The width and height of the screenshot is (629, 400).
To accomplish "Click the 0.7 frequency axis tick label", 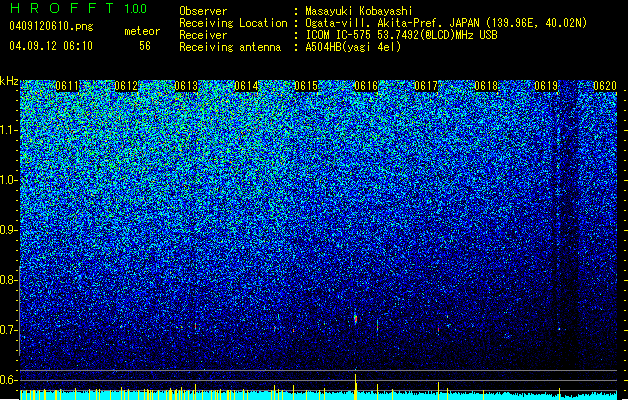I will click(x=9, y=330).
